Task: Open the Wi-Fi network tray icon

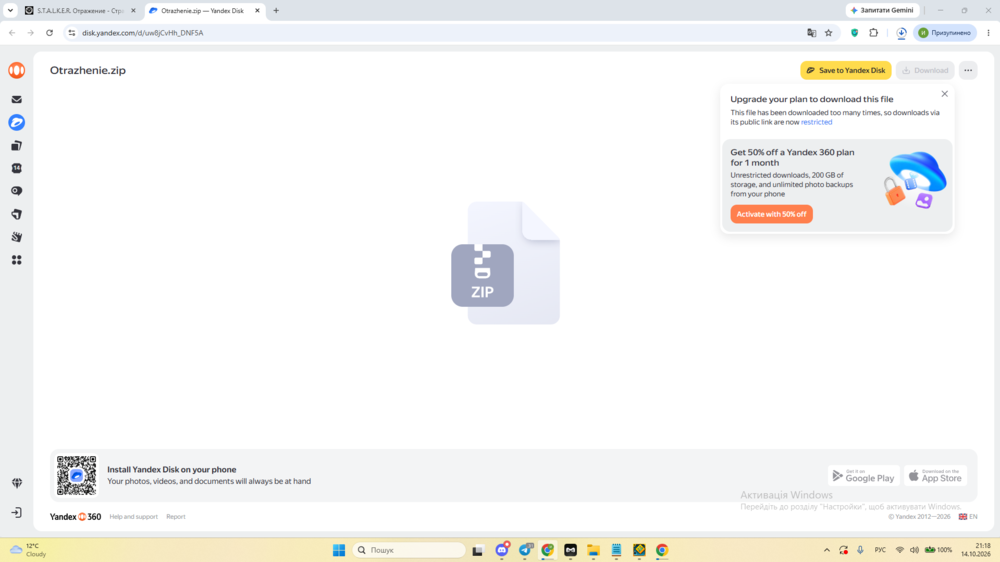Action: click(900, 550)
